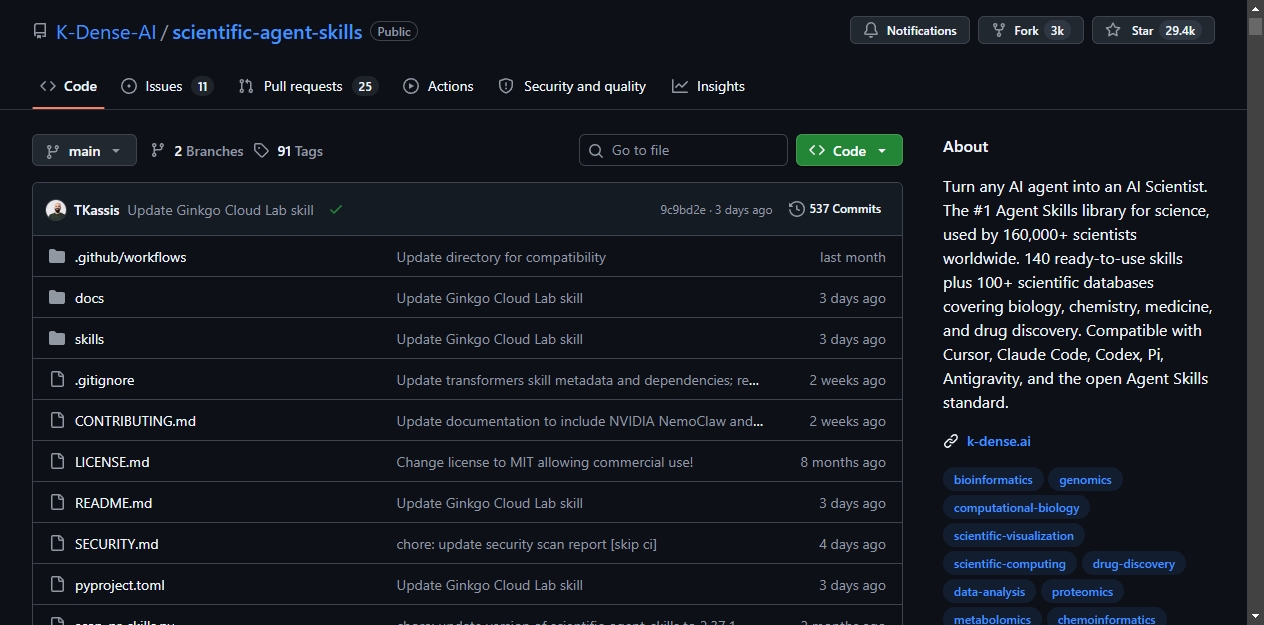Image resolution: width=1264 pixels, height=625 pixels.
Task: Select the bioinformatics topic tag
Action: pyautogui.click(x=993, y=480)
